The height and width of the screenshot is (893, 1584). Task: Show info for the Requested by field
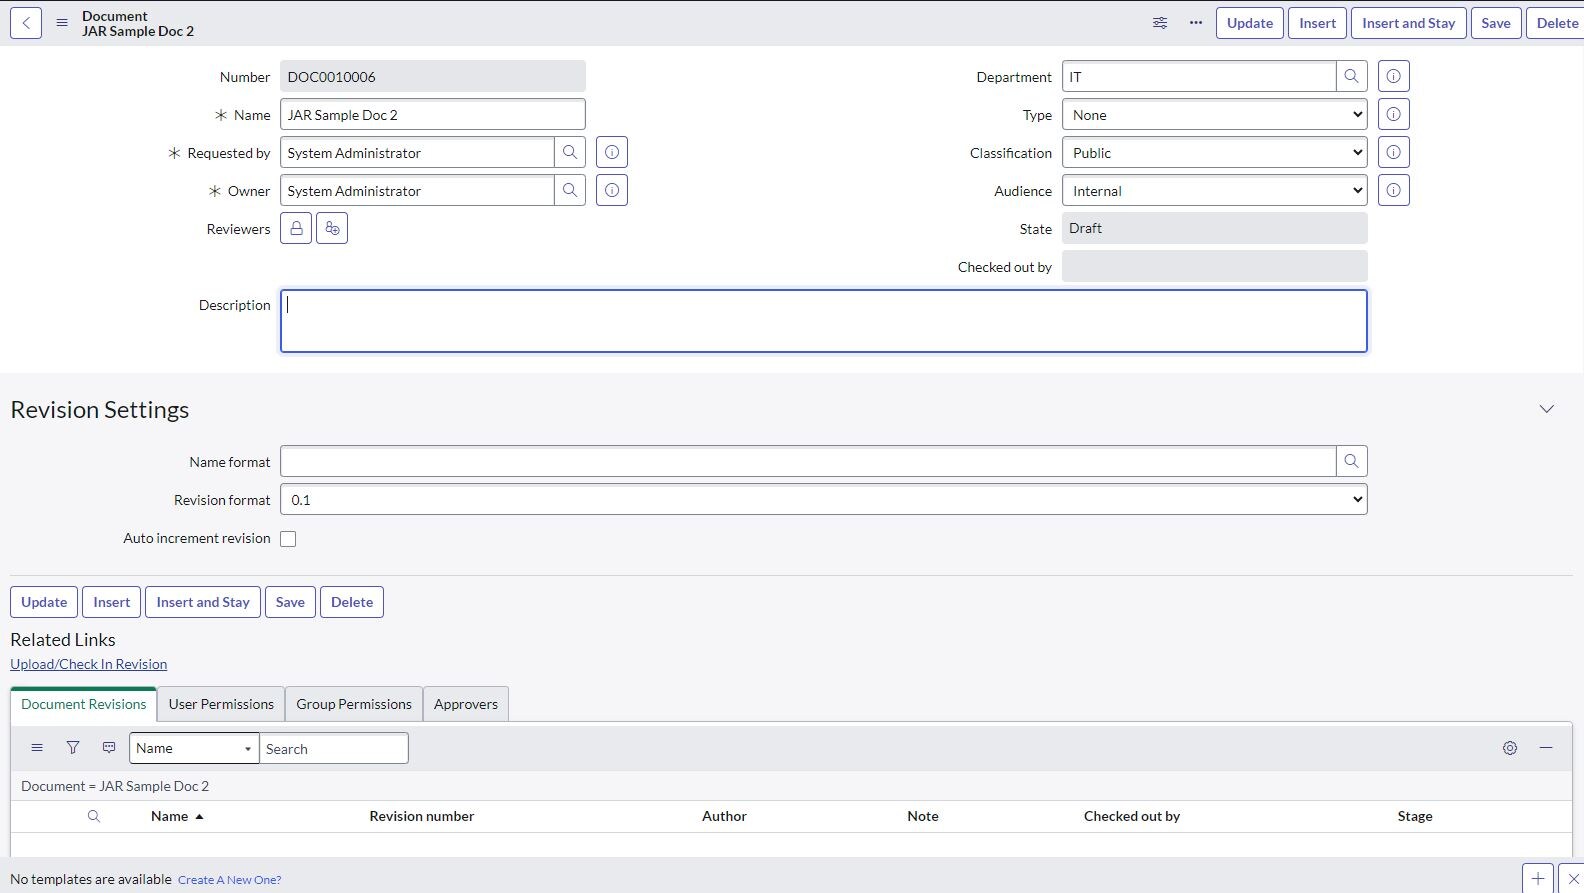[x=612, y=152]
